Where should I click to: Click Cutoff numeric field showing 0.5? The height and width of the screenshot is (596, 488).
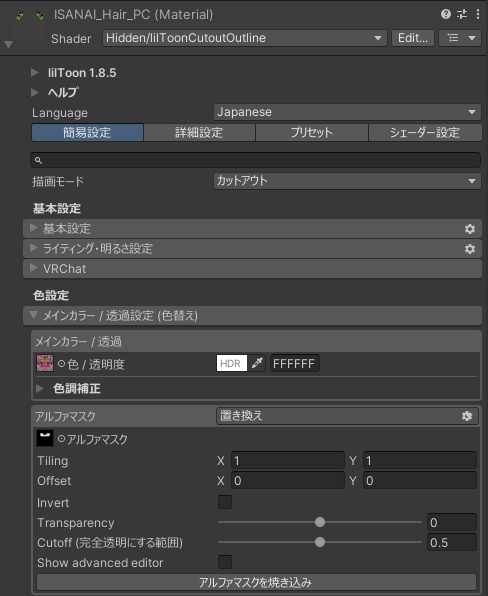coord(452,542)
